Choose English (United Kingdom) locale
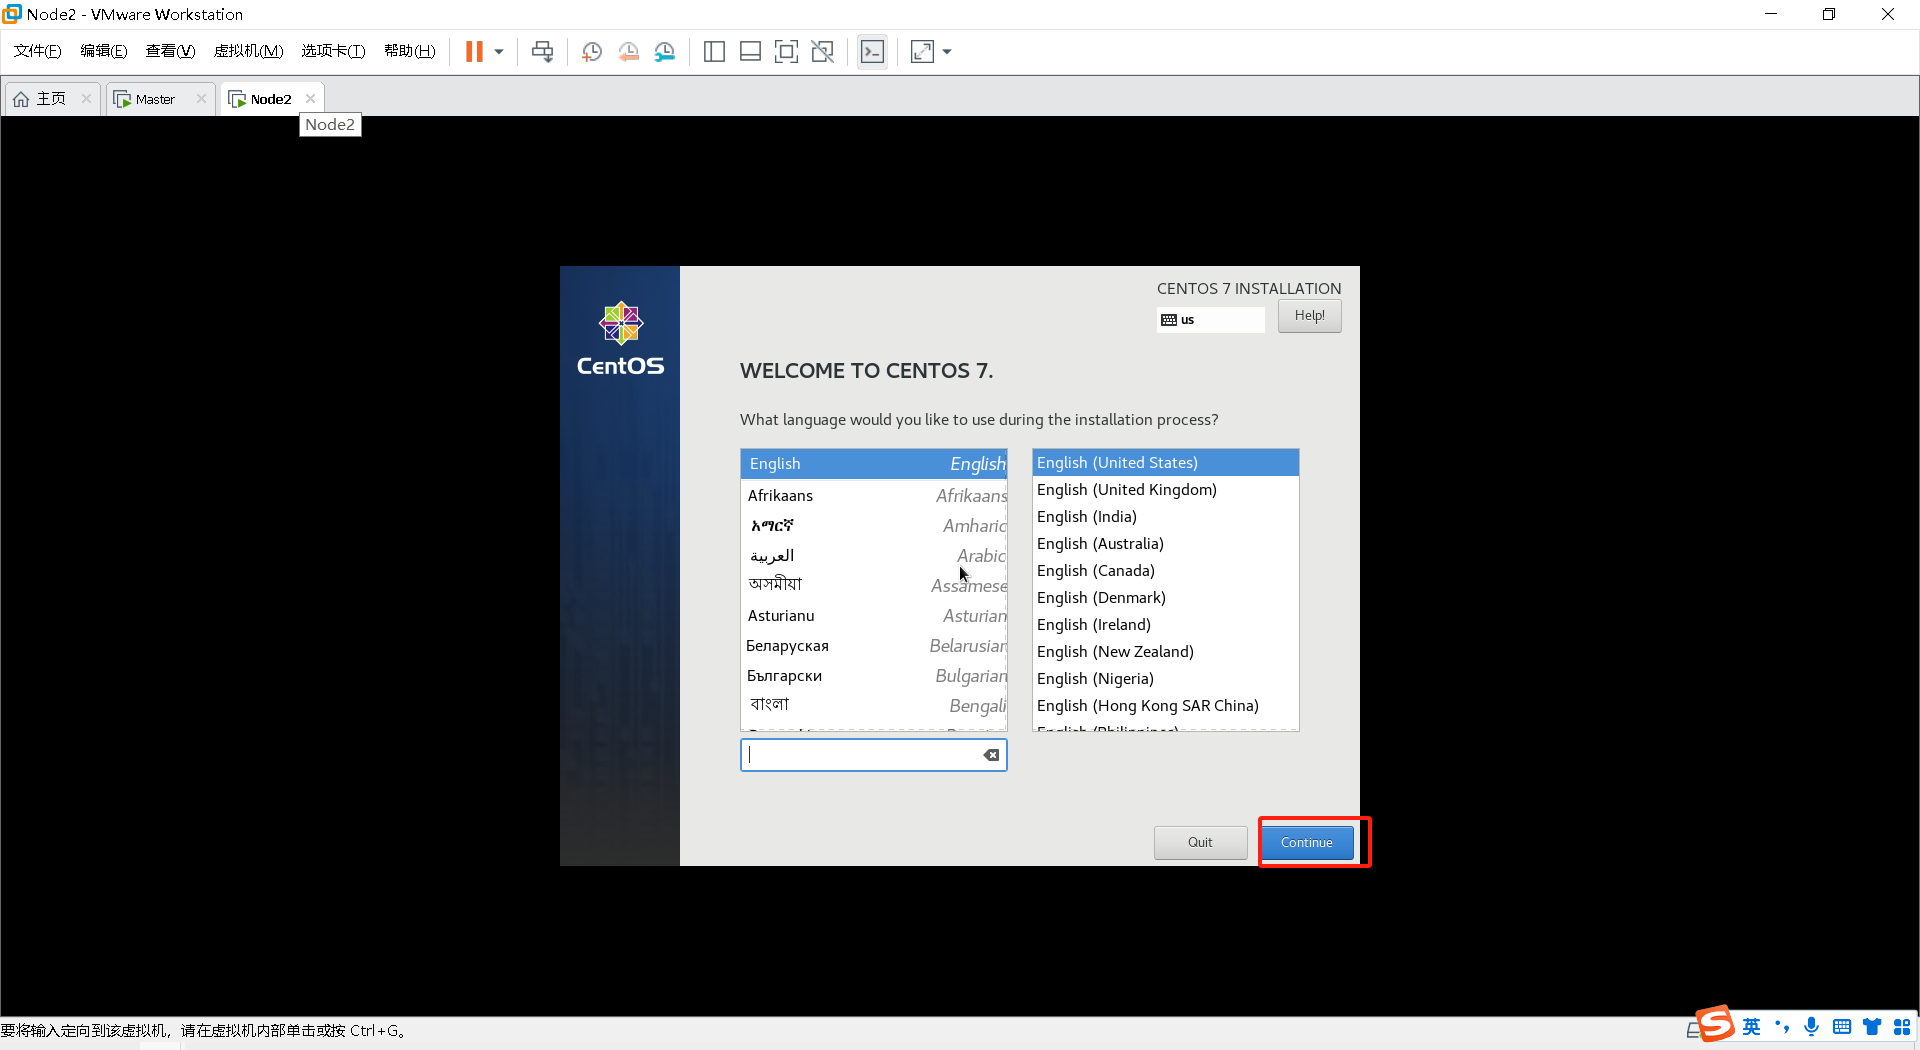 [1165, 490]
